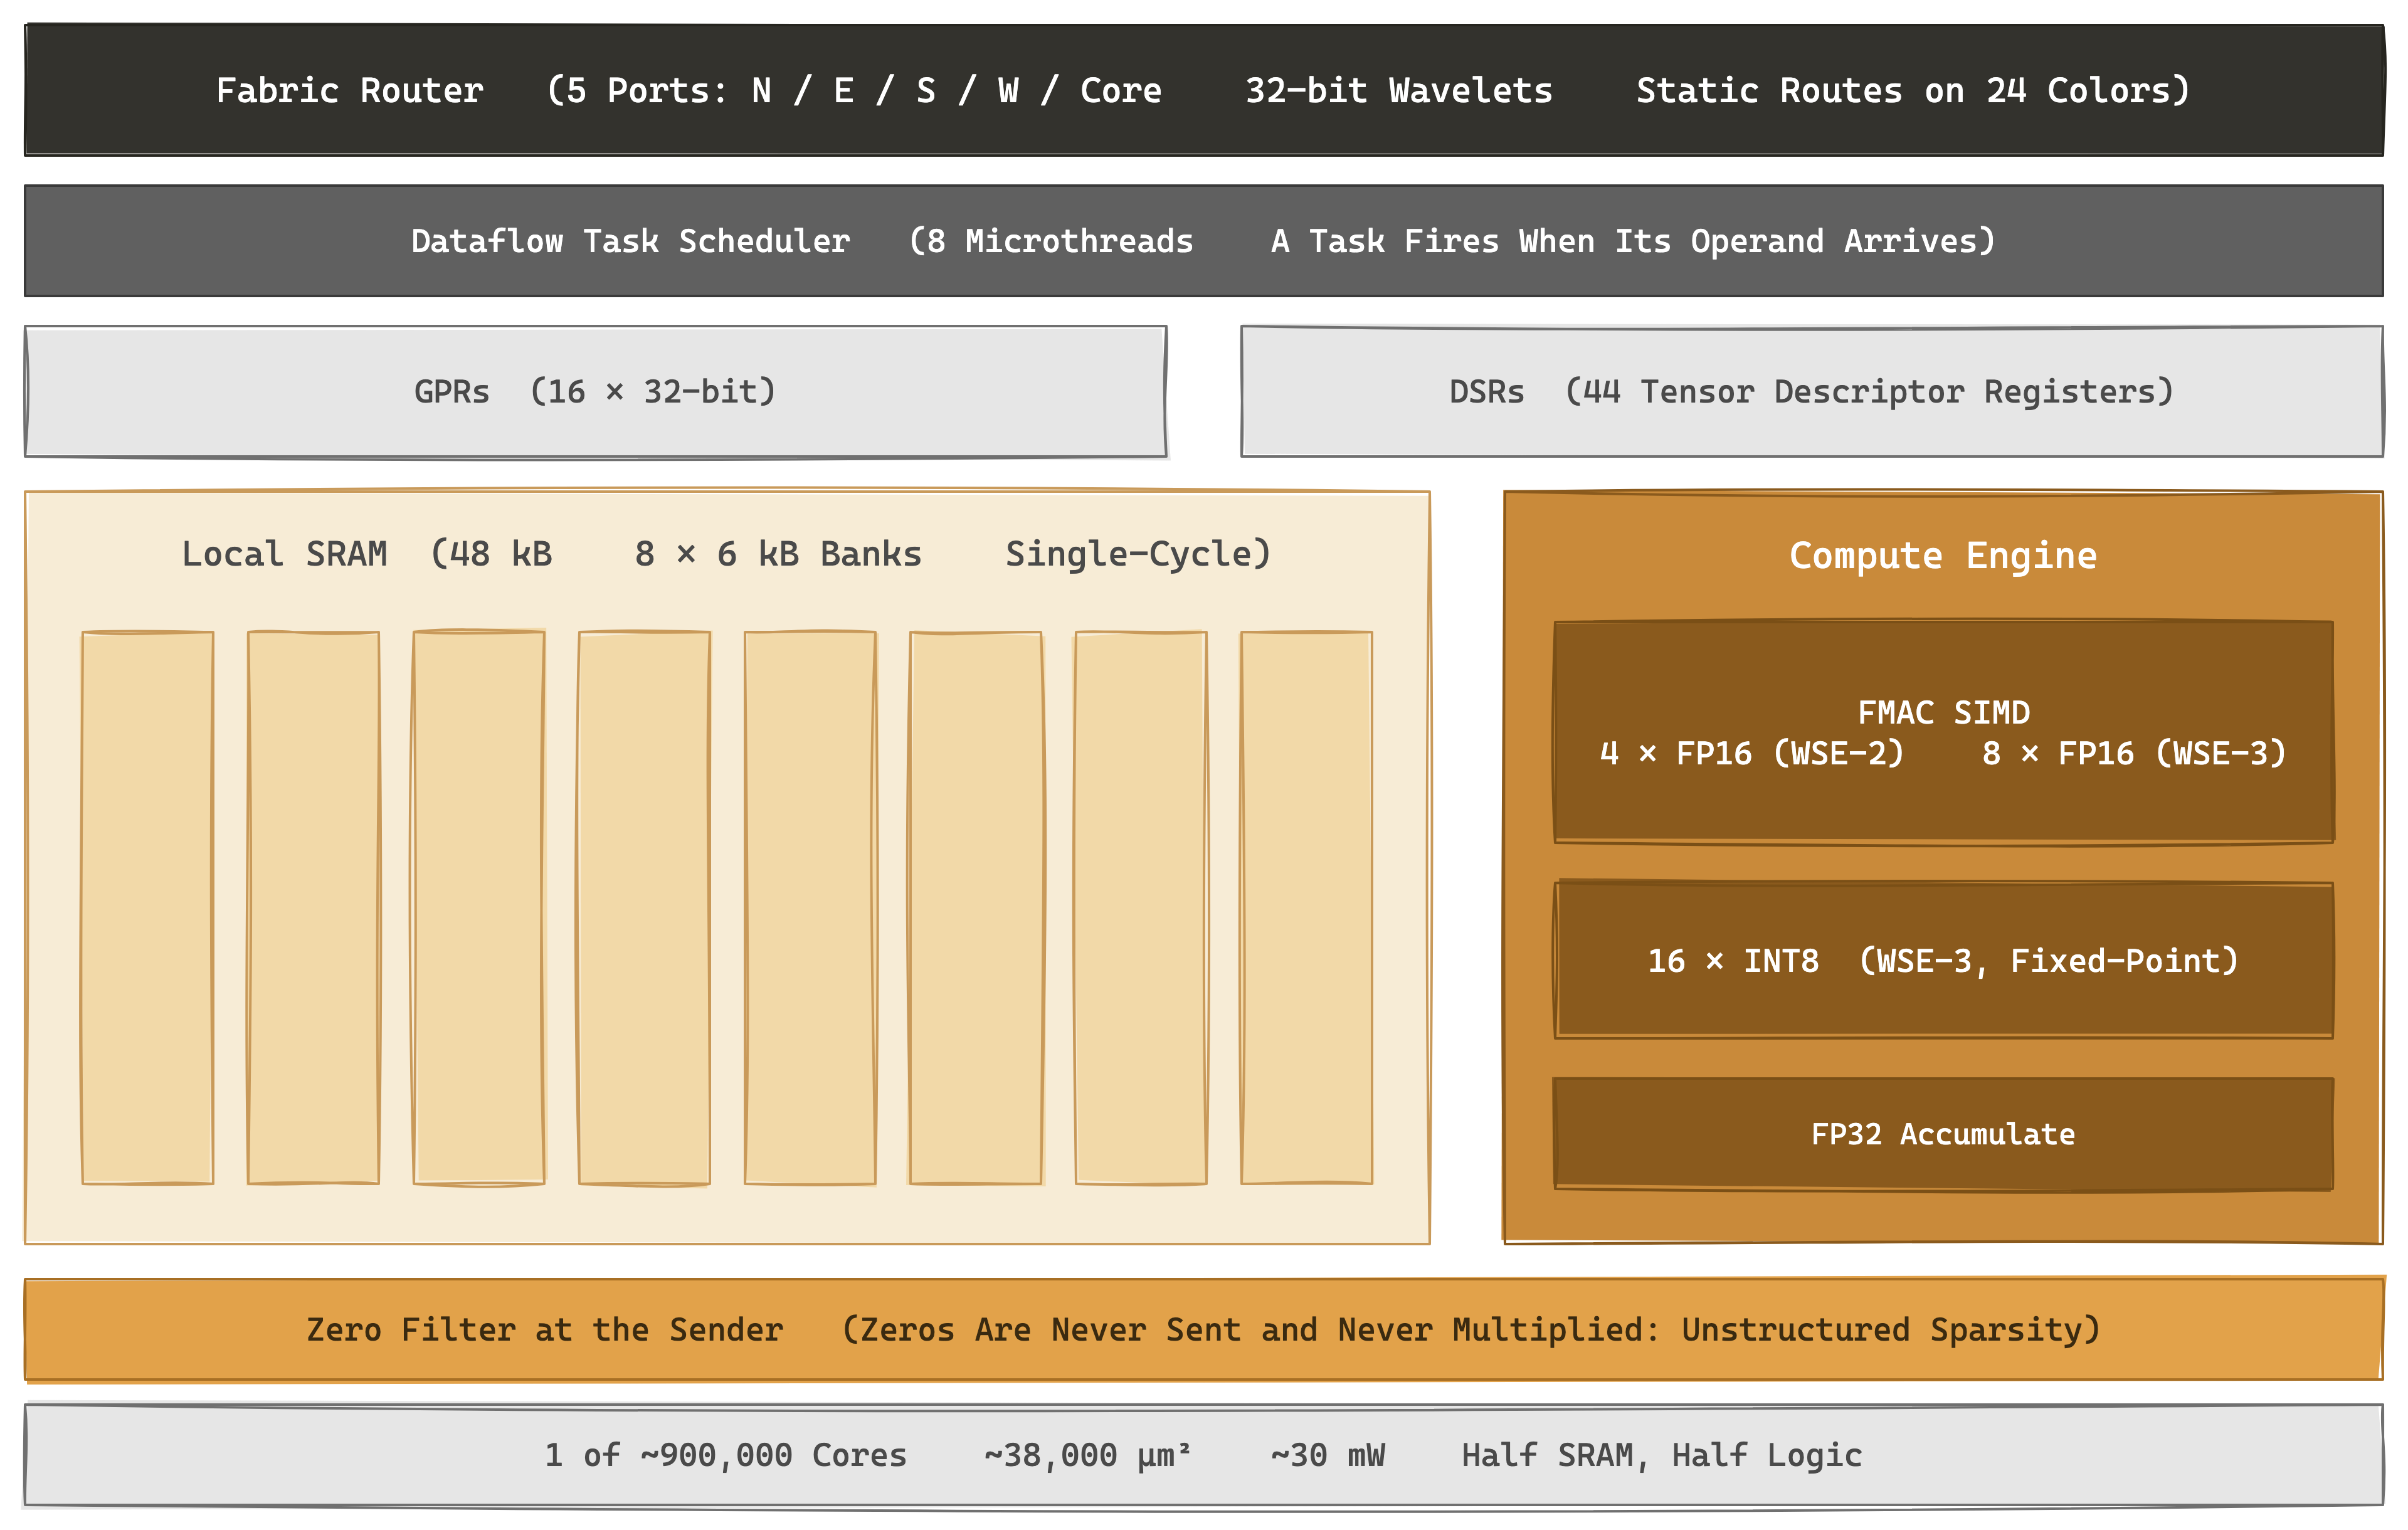Viewport: 2408px width, 1530px height.
Task: Click the text "Half SRAM, Half Logic"
Action: [x=1662, y=1456]
